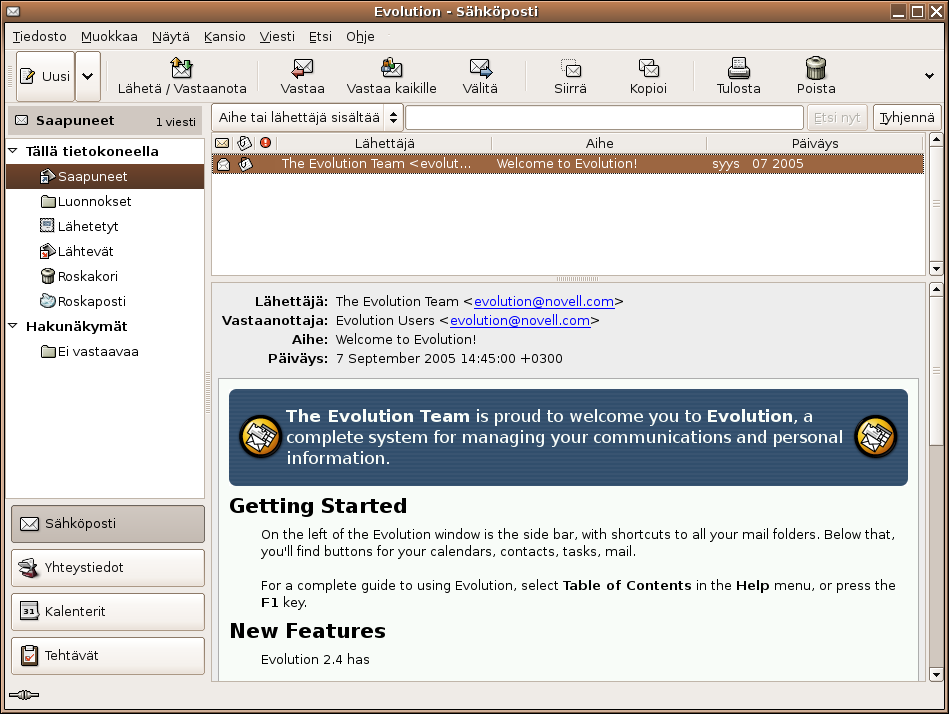
Task: Open the dropdown arrow next to Uusi
Action: pyautogui.click(x=88, y=76)
